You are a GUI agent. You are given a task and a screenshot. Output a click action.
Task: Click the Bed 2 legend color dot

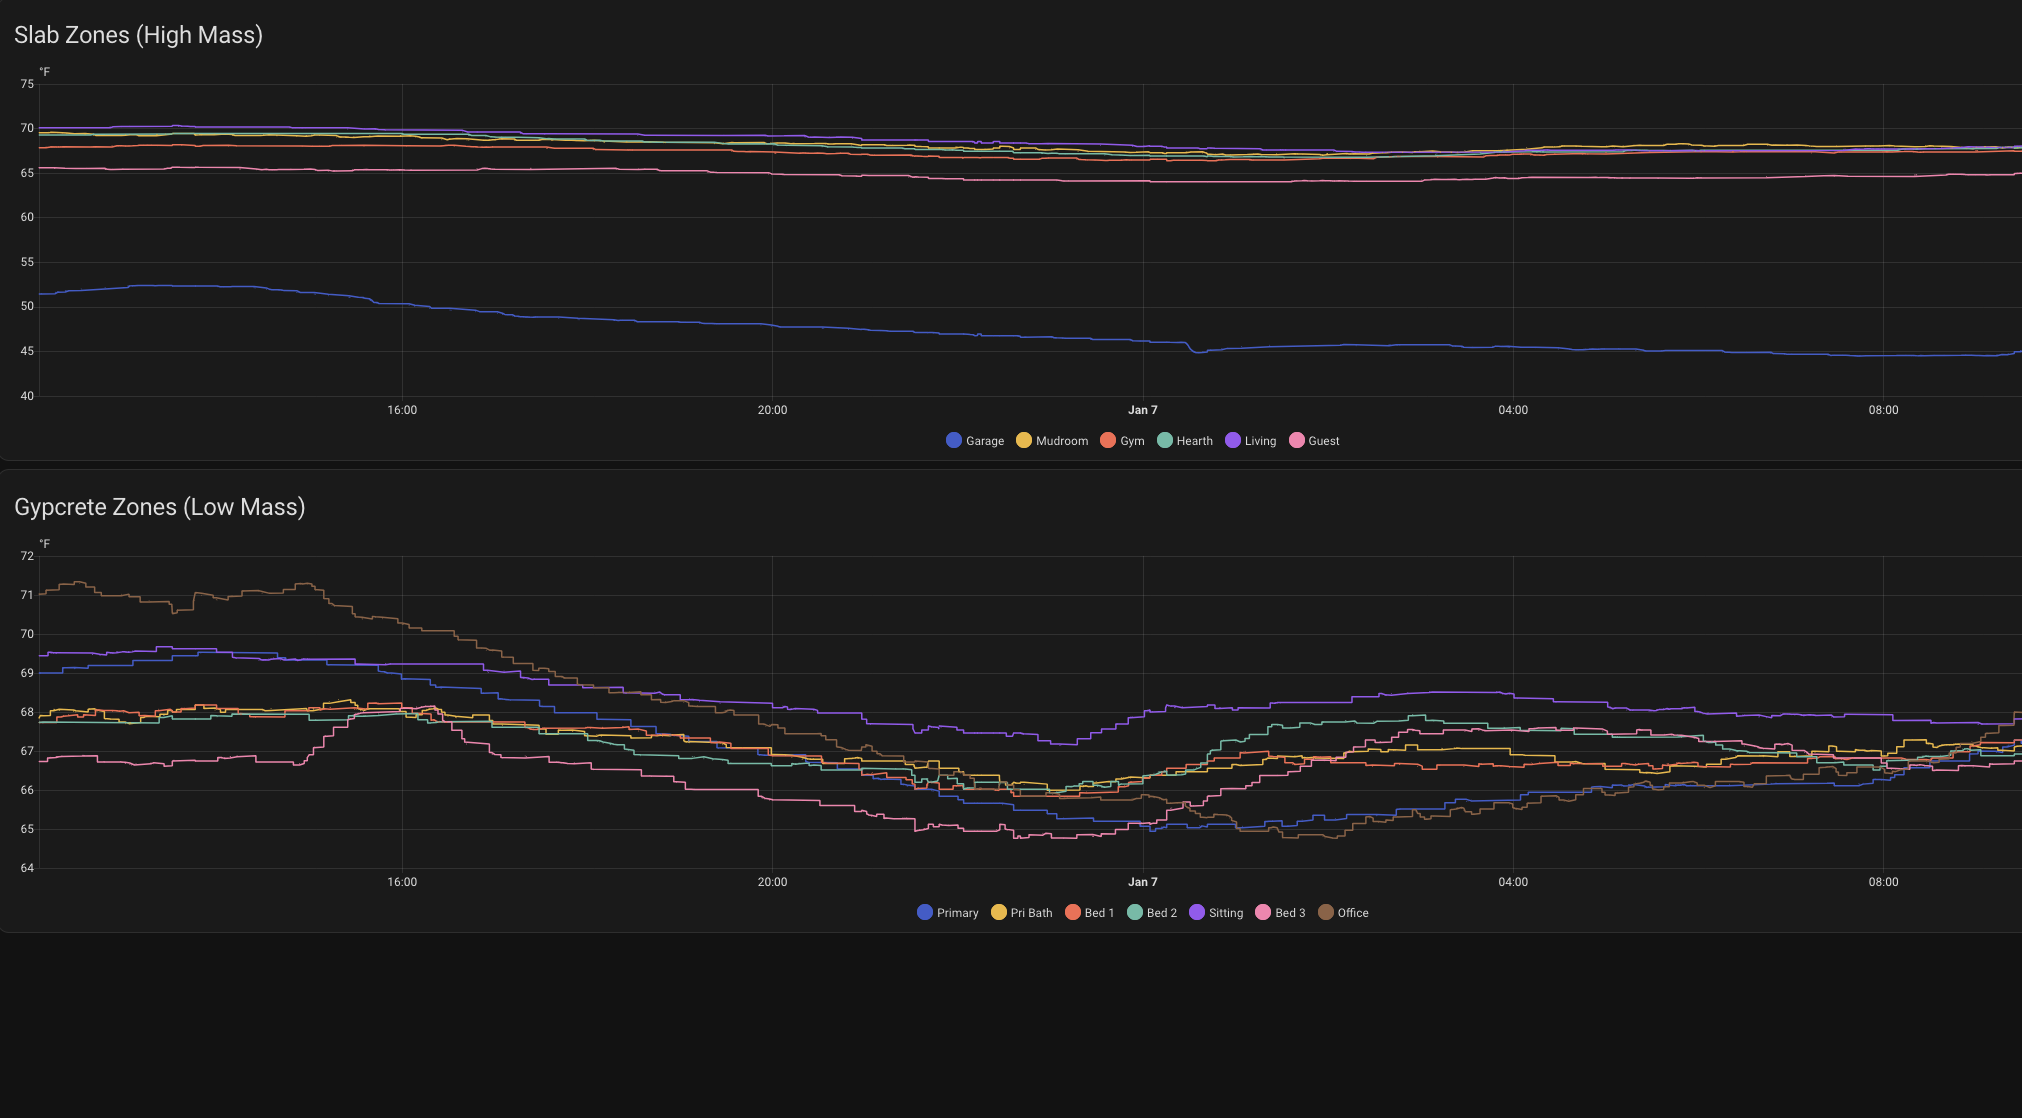(x=1134, y=912)
